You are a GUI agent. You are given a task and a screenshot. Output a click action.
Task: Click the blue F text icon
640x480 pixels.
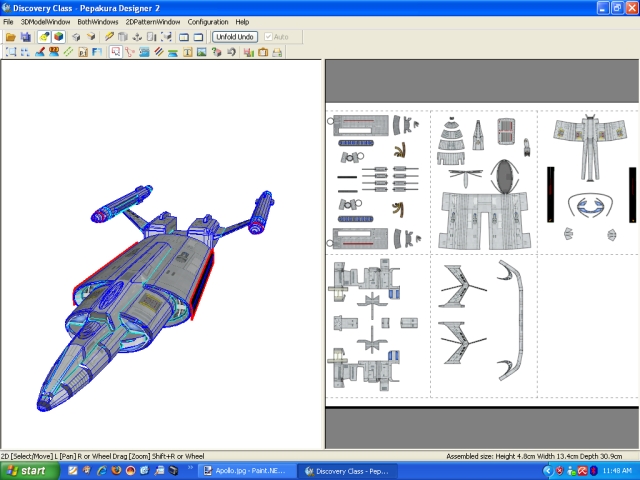[x=97, y=52]
